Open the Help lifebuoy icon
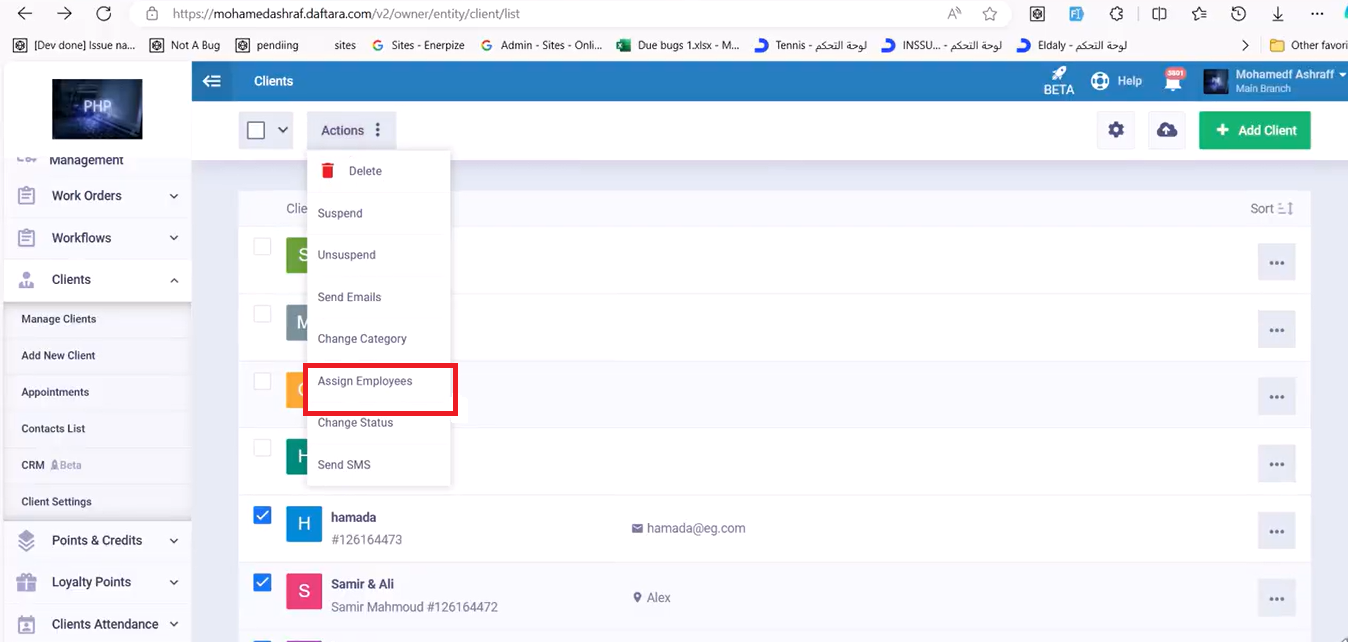The image size is (1348, 642). (1100, 81)
